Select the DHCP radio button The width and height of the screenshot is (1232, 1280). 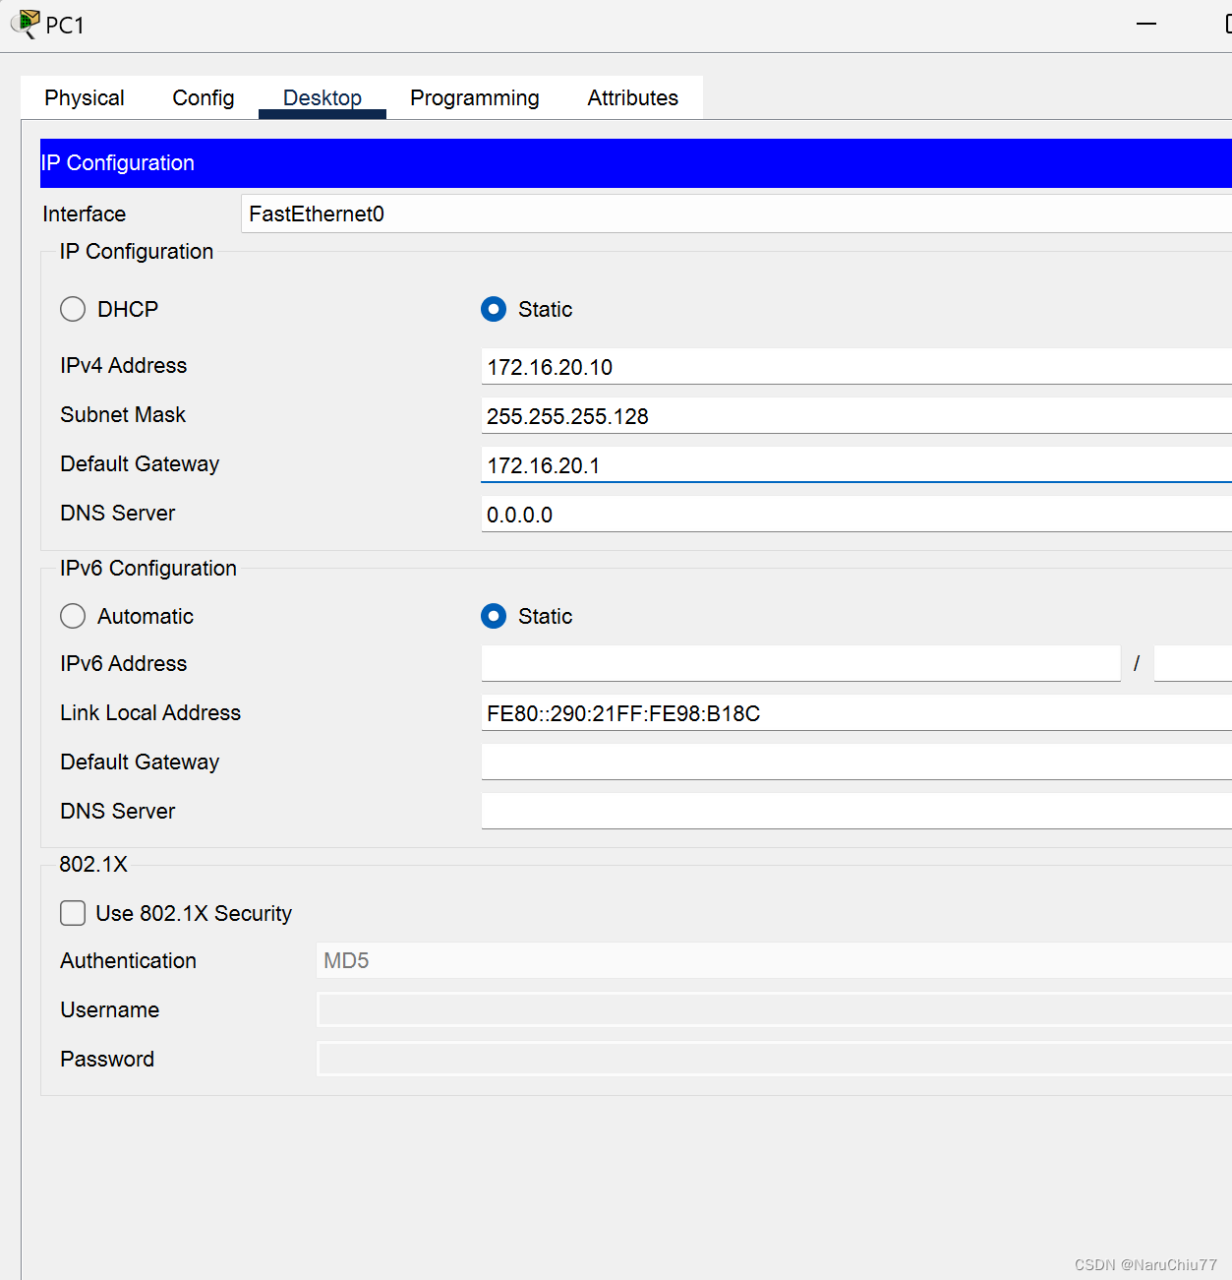point(73,309)
